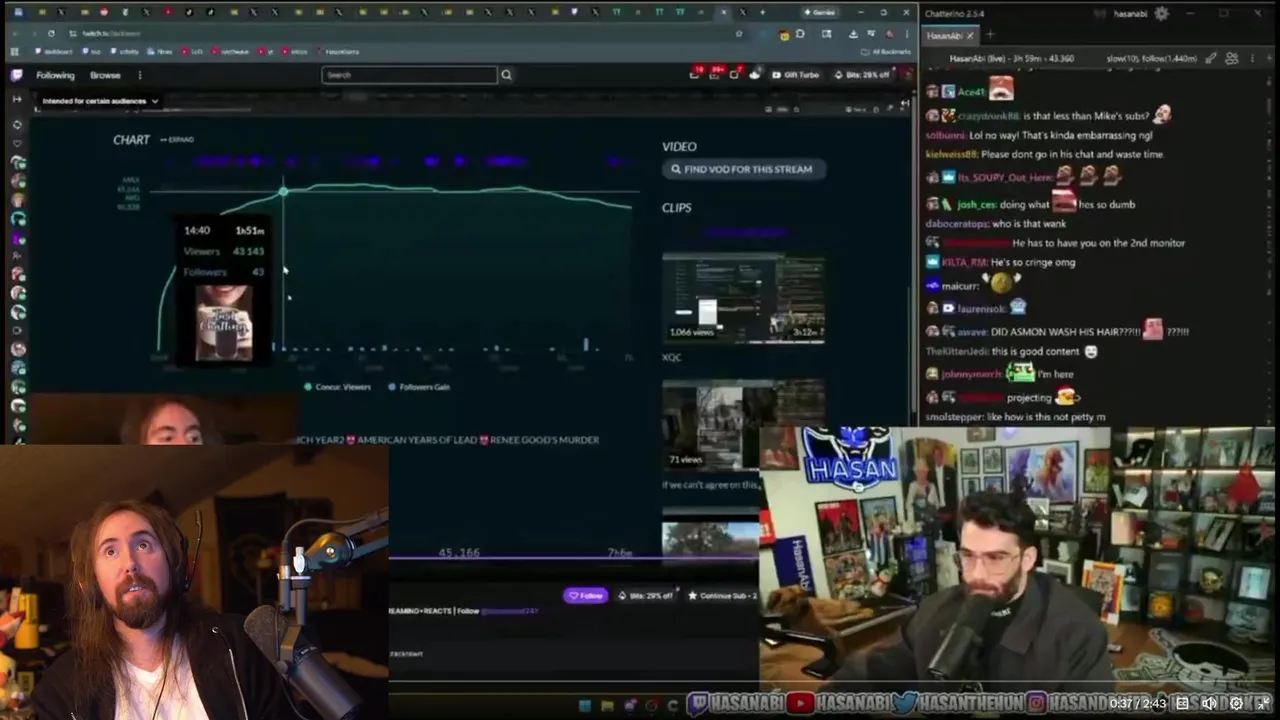
Task: Click the Twitch logo home icon
Action: 16,75
